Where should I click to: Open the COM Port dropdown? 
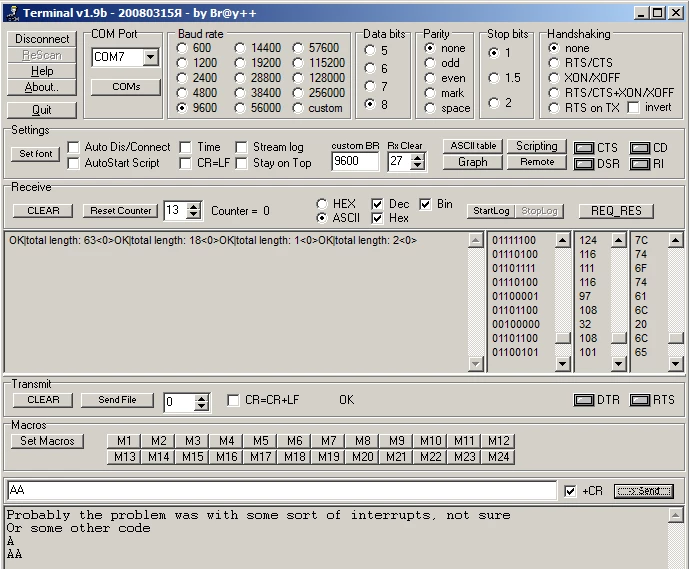[151, 57]
